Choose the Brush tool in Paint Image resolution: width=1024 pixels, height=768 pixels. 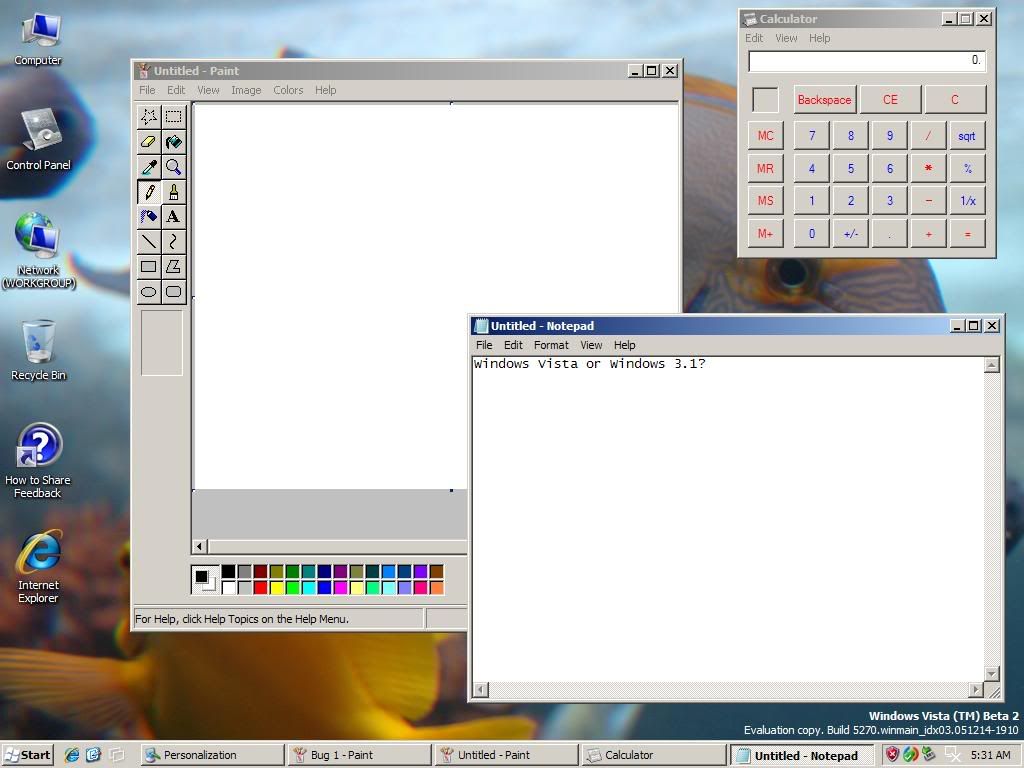(x=173, y=192)
